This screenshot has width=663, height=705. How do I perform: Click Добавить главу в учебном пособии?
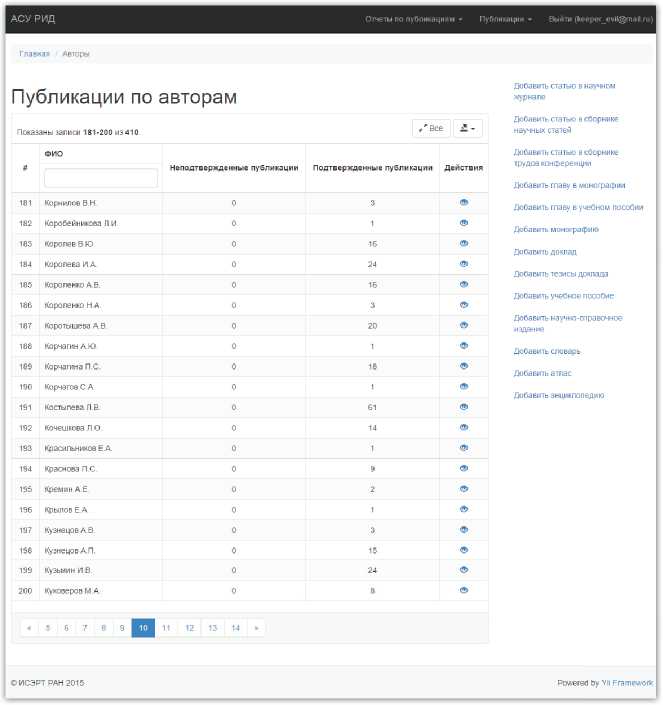(x=578, y=207)
